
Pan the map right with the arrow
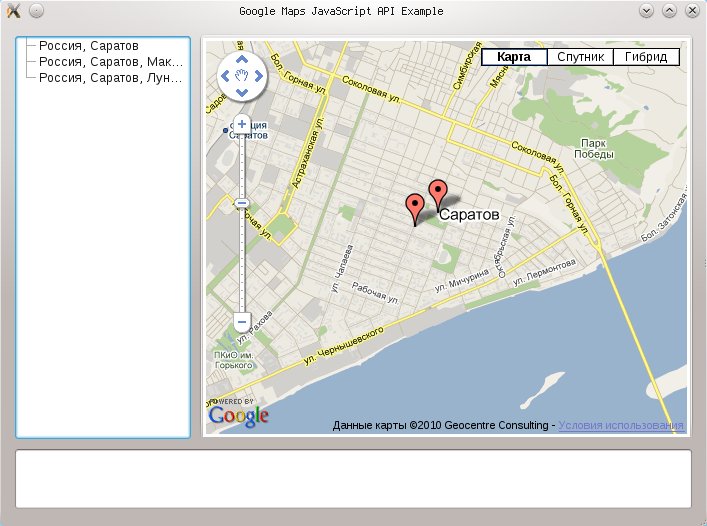(x=259, y=76)
